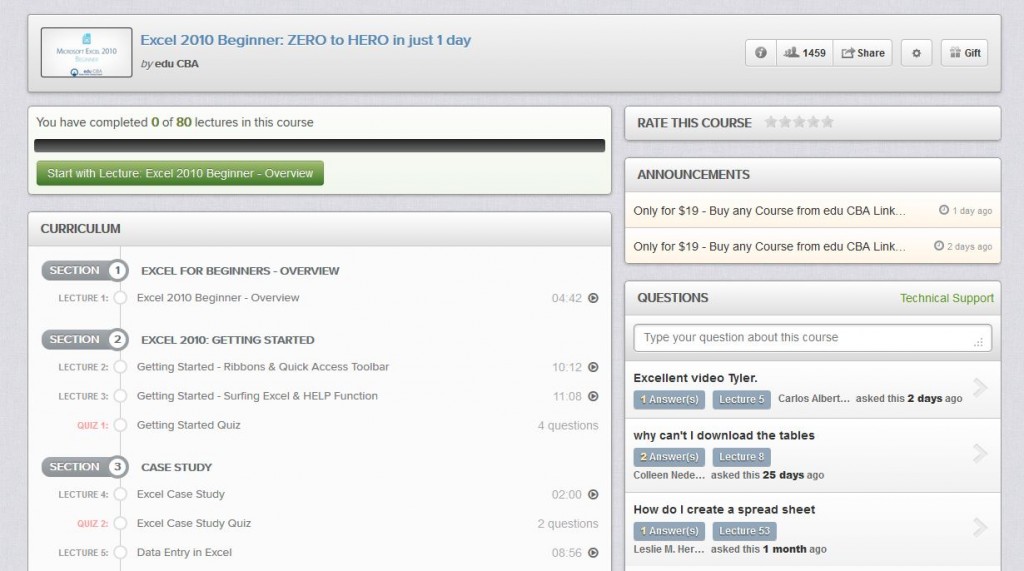The height and width of the screenshot is (571, 1024).
Task: Click the Lecture 53 tag
Action: point(744,531)
